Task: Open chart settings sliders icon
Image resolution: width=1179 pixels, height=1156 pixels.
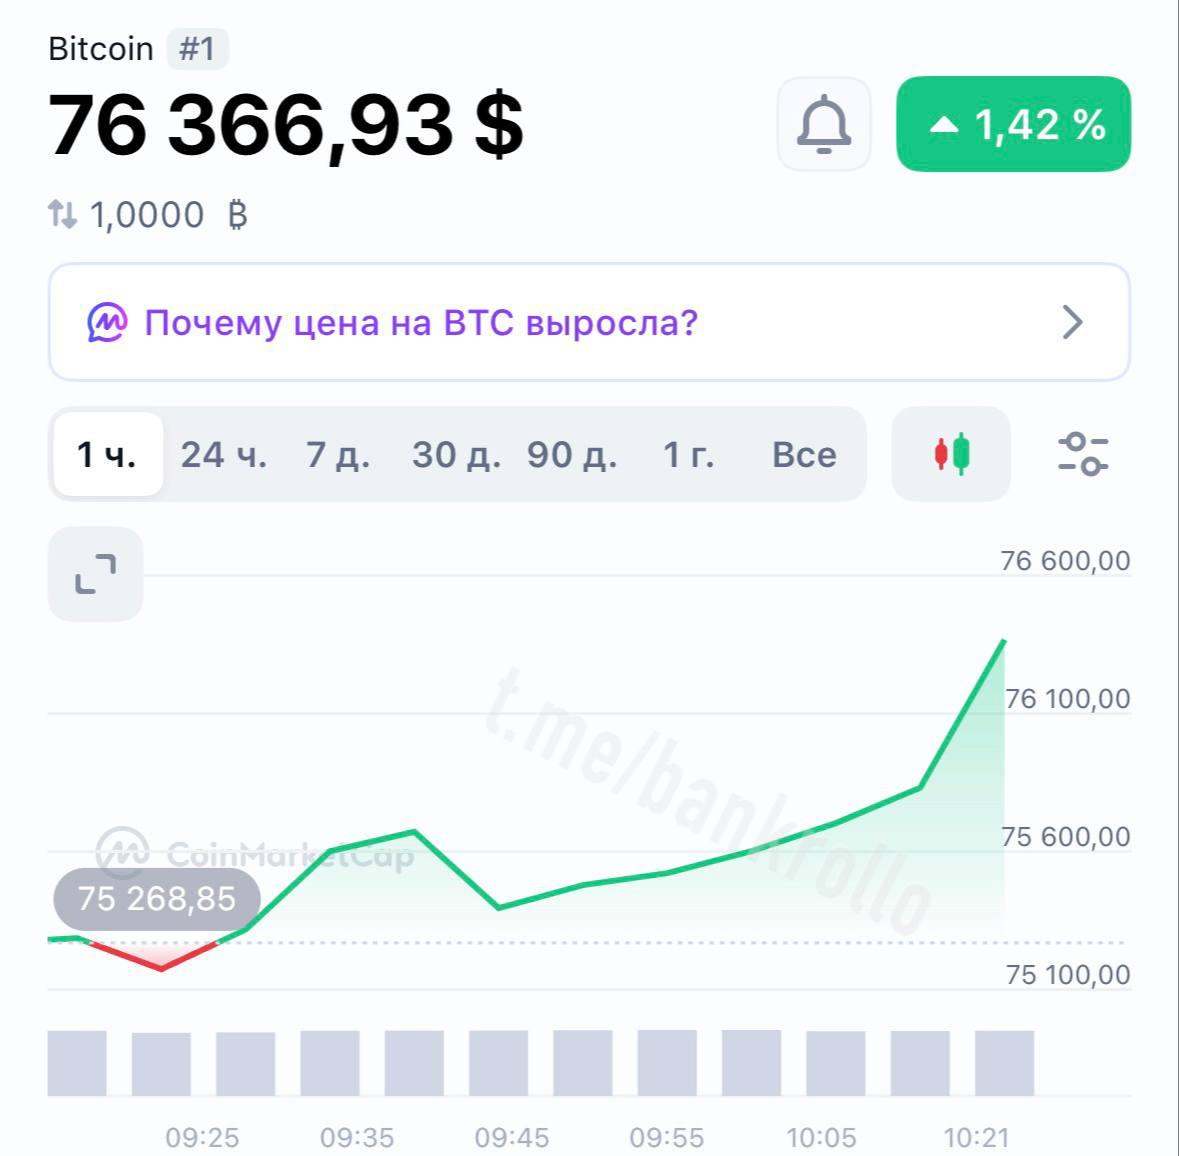Action: point(1083,454)
